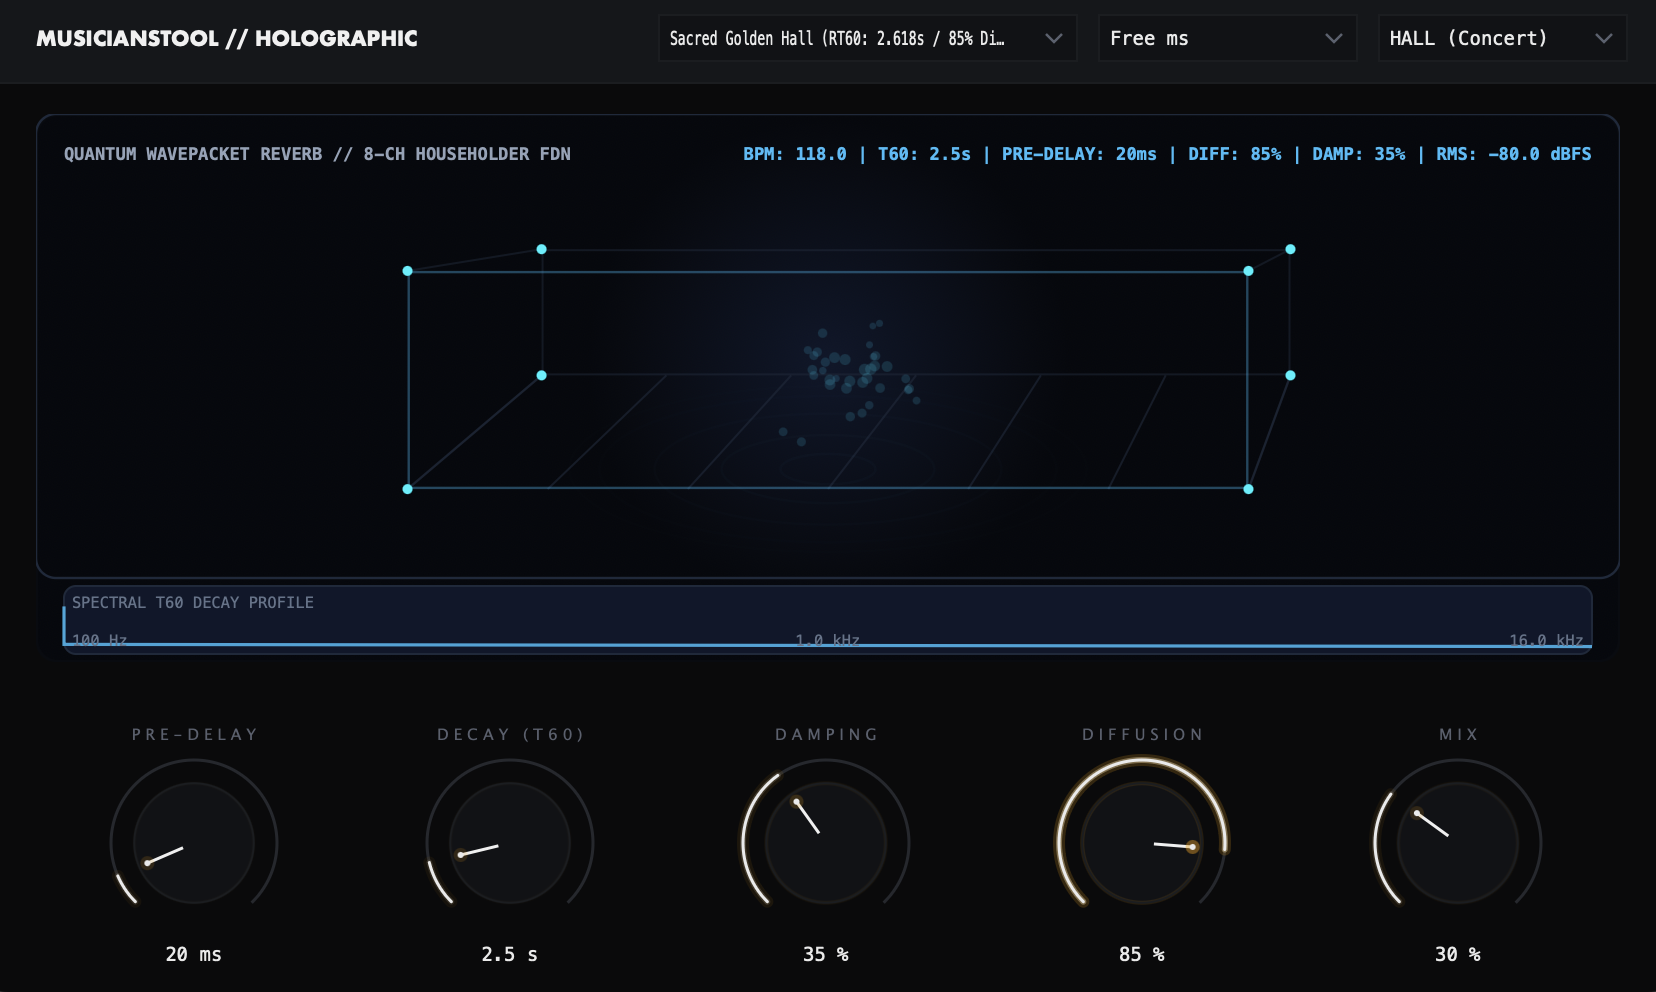Click the 2.5 s decay value
The width and height of the screenshot is (1656, 992).
(x=510, y=954)
